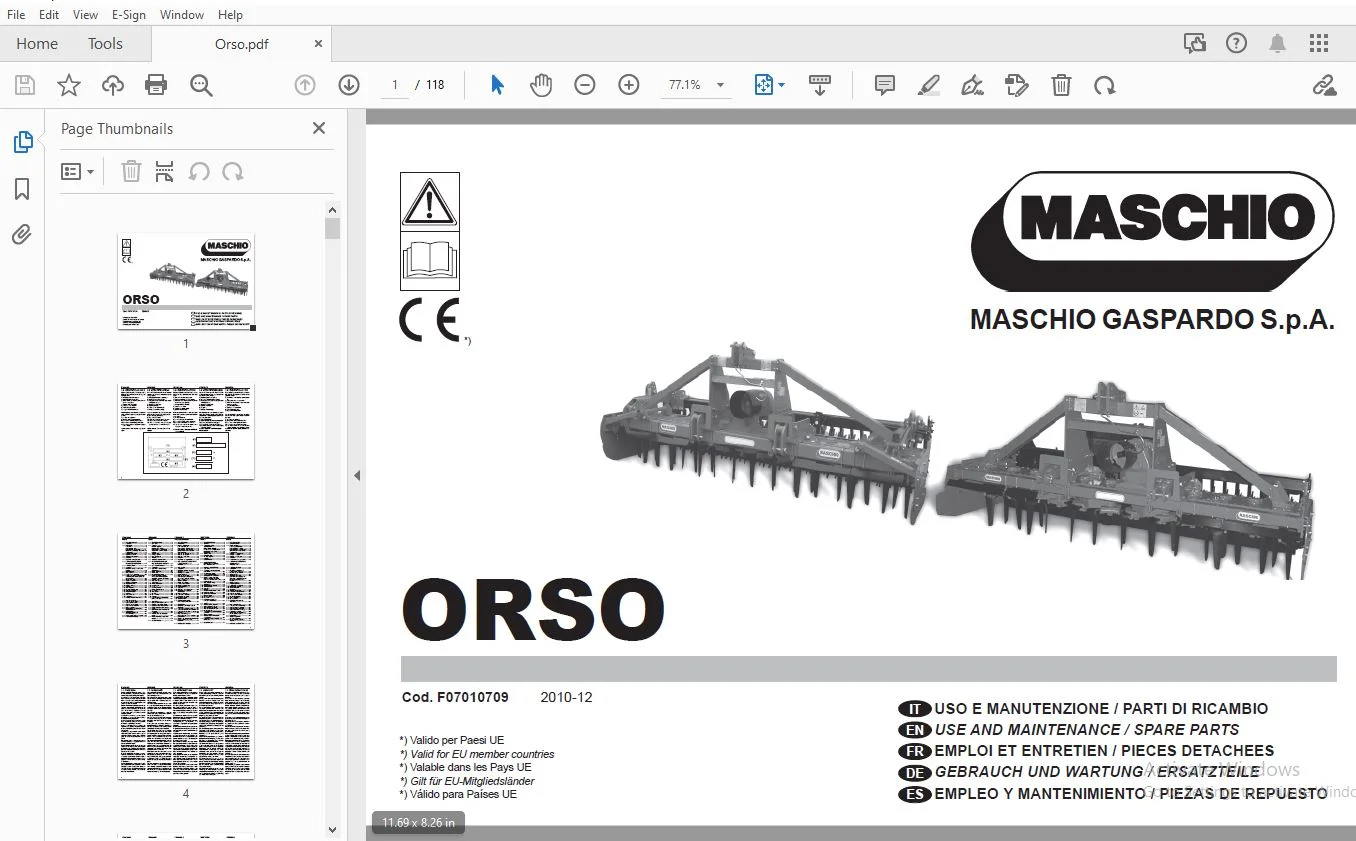Switch to the Home tab
Image resolution: width=1356 pixels, height=841 pixels.
coord(37,44)
